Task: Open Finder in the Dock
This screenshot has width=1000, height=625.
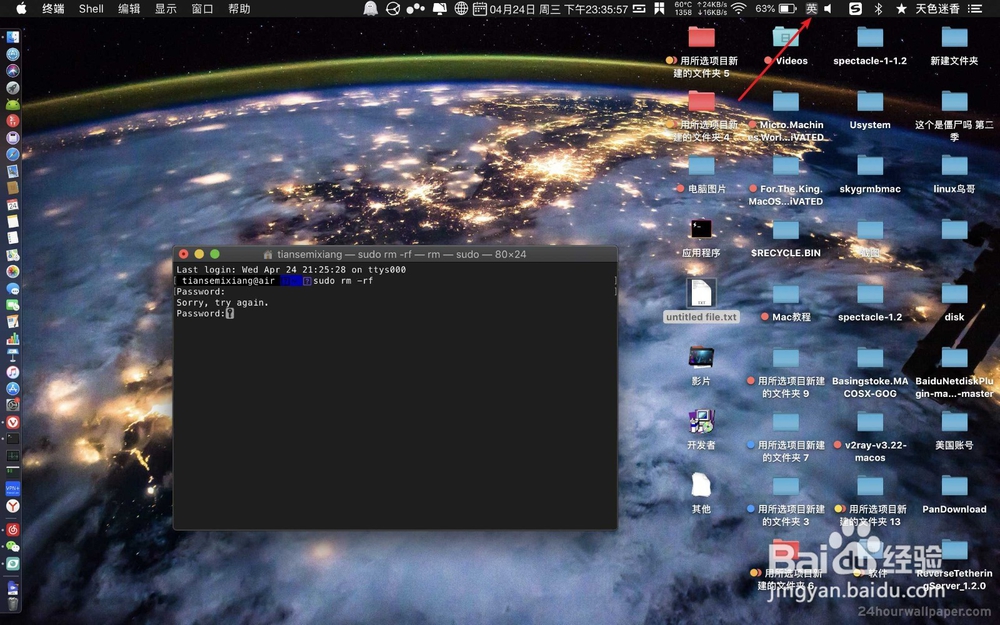Action: point(13,38)
